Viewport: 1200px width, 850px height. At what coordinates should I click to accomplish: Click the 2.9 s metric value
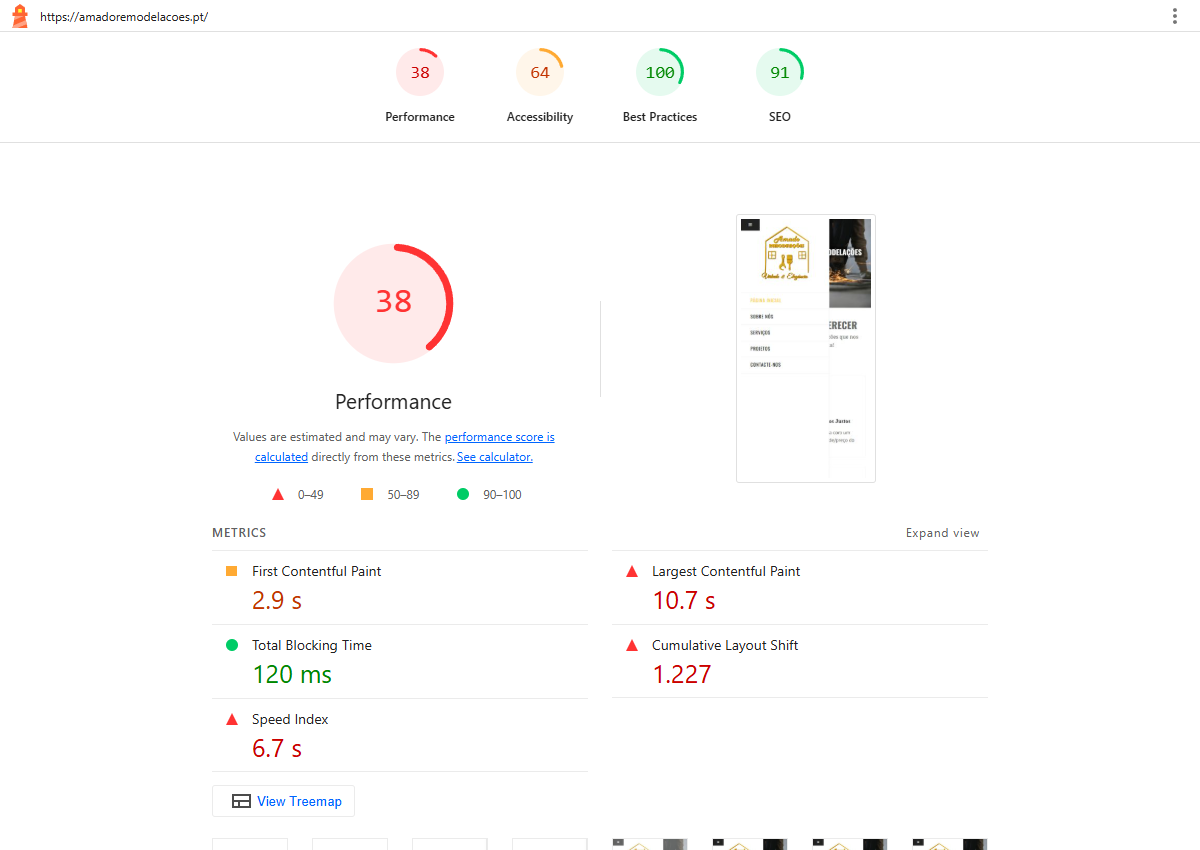coord(277,600)
